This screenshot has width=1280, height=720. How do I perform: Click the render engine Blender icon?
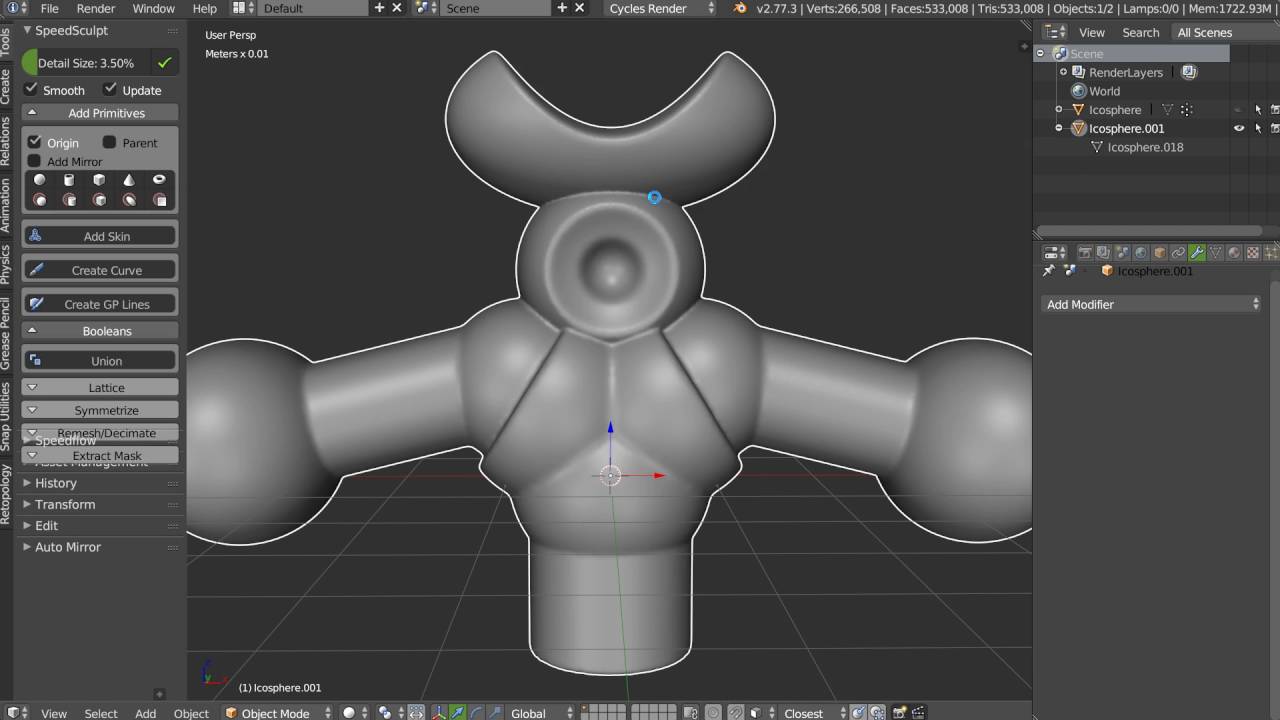pos(740,8)
